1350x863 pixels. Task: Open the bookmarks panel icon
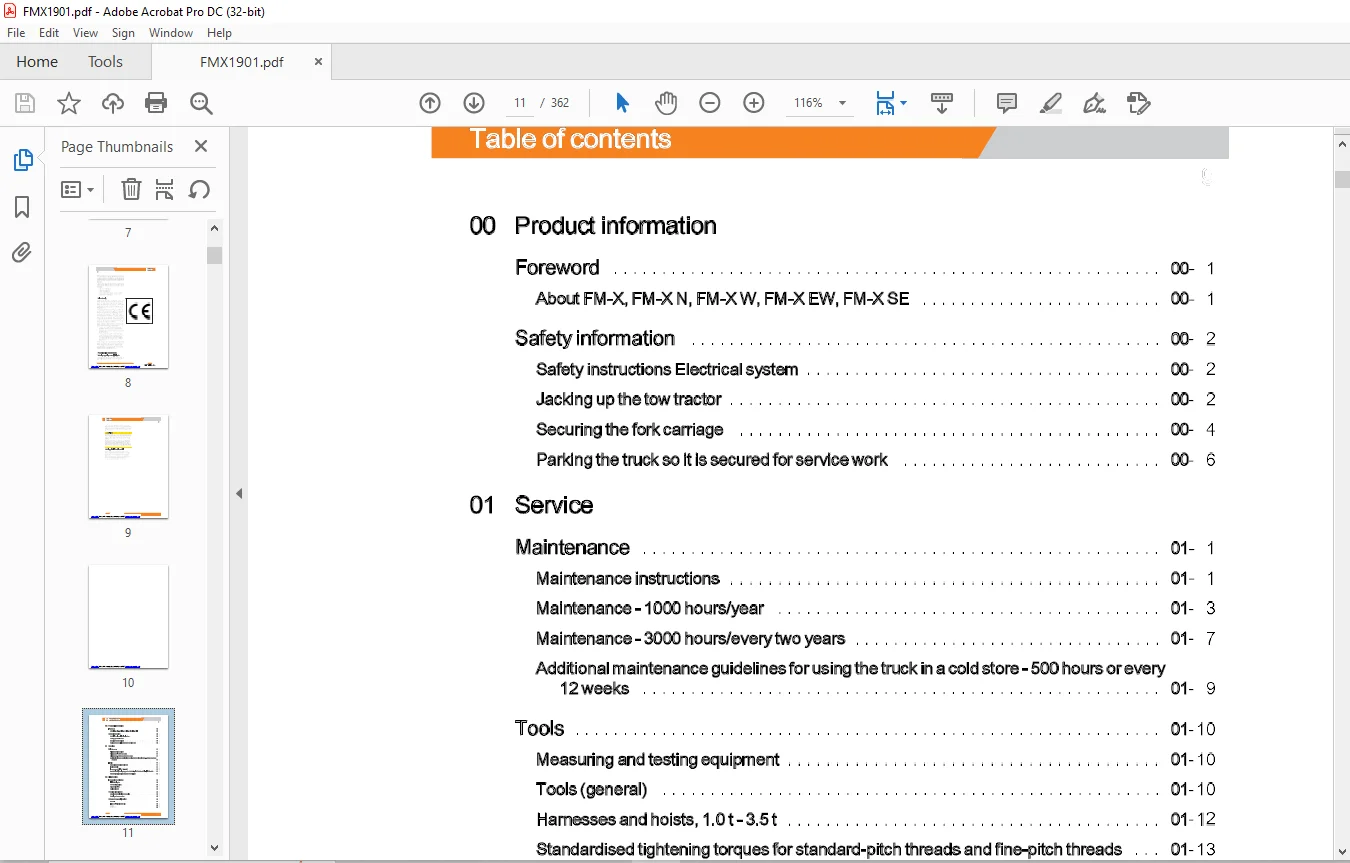(x=22, y=207)
